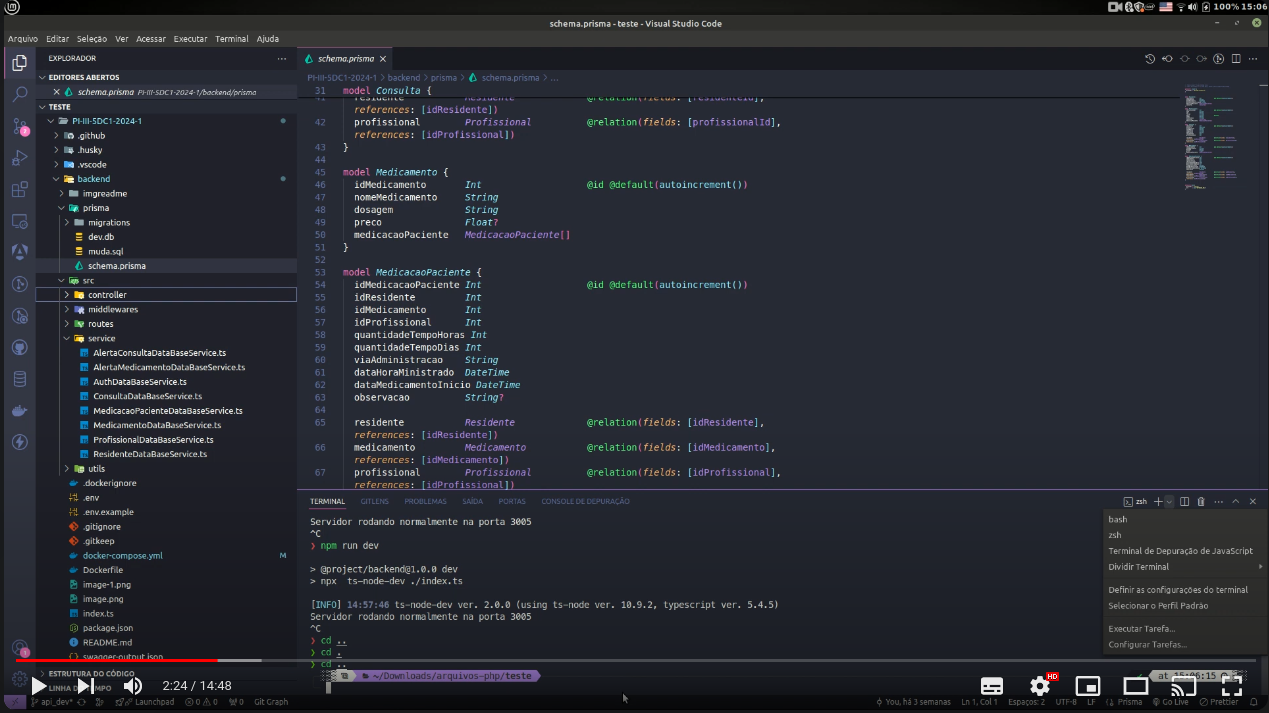Collapse the TESTE workspace section
This screenshot has height=713, width=1269.
[x=43, y=106]
